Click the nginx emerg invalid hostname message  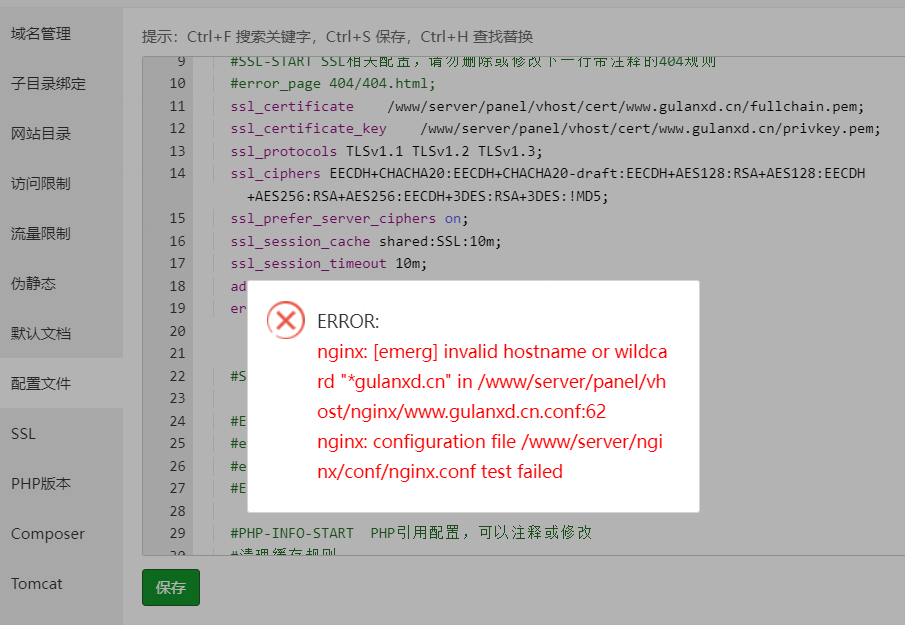492,381
